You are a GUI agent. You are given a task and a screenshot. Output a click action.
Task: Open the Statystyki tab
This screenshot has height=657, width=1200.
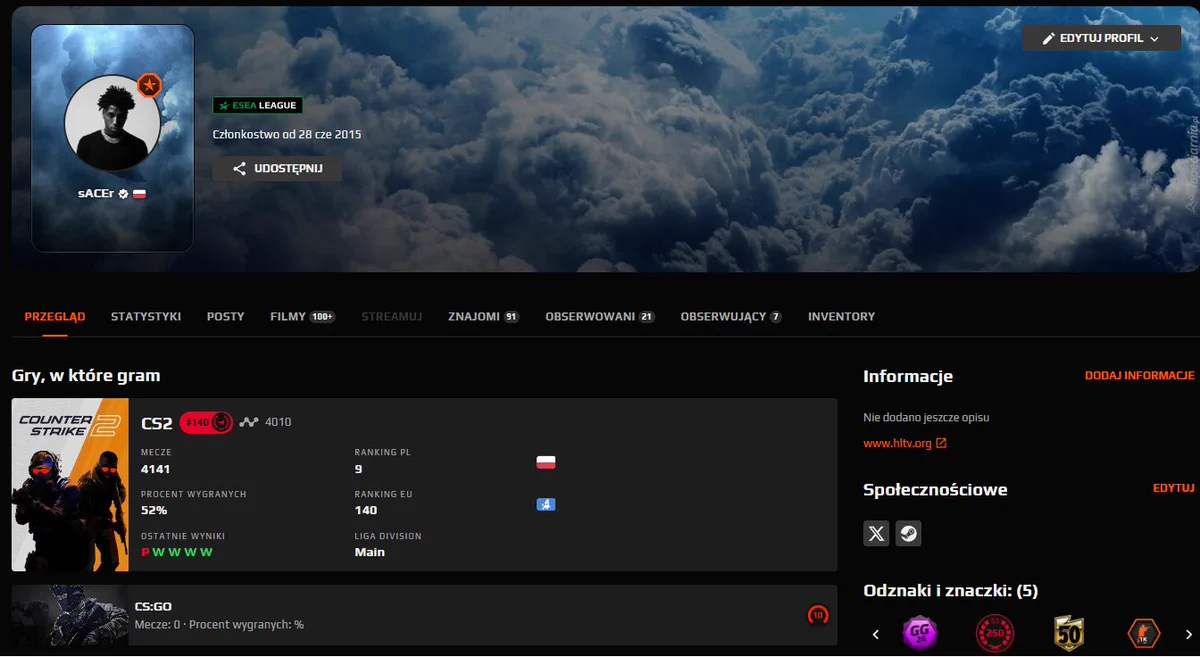pyautogui.click(x=146, y=316)
